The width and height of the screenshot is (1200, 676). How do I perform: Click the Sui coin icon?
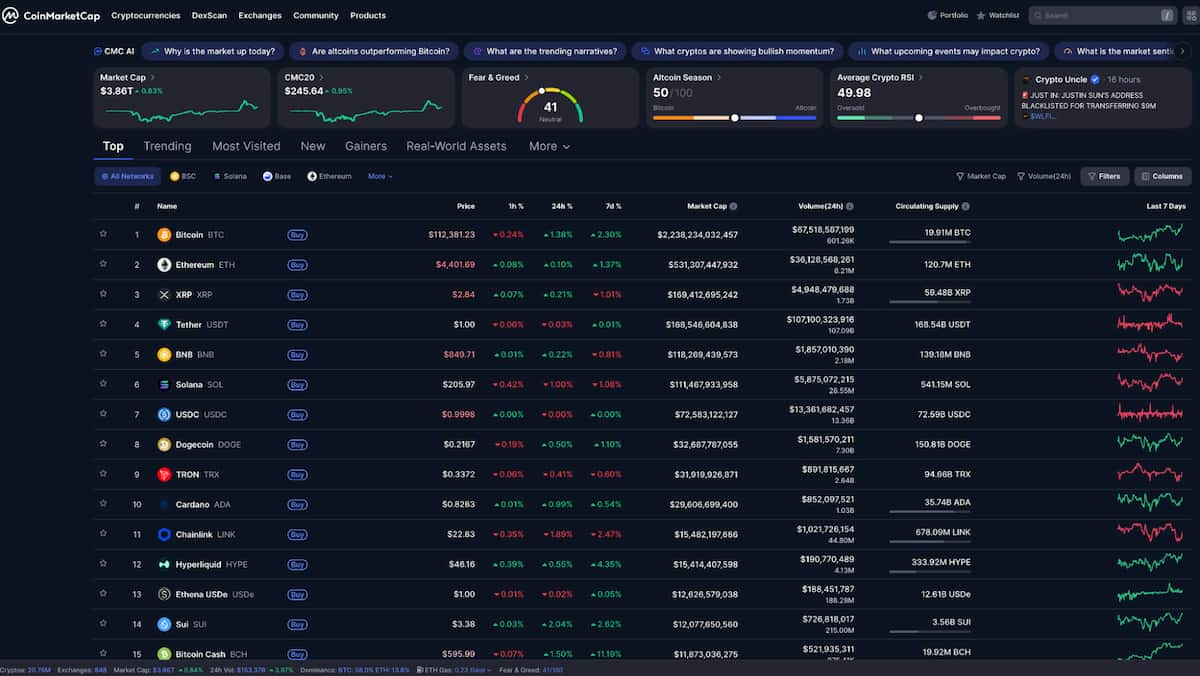click(x=164, y=624)
